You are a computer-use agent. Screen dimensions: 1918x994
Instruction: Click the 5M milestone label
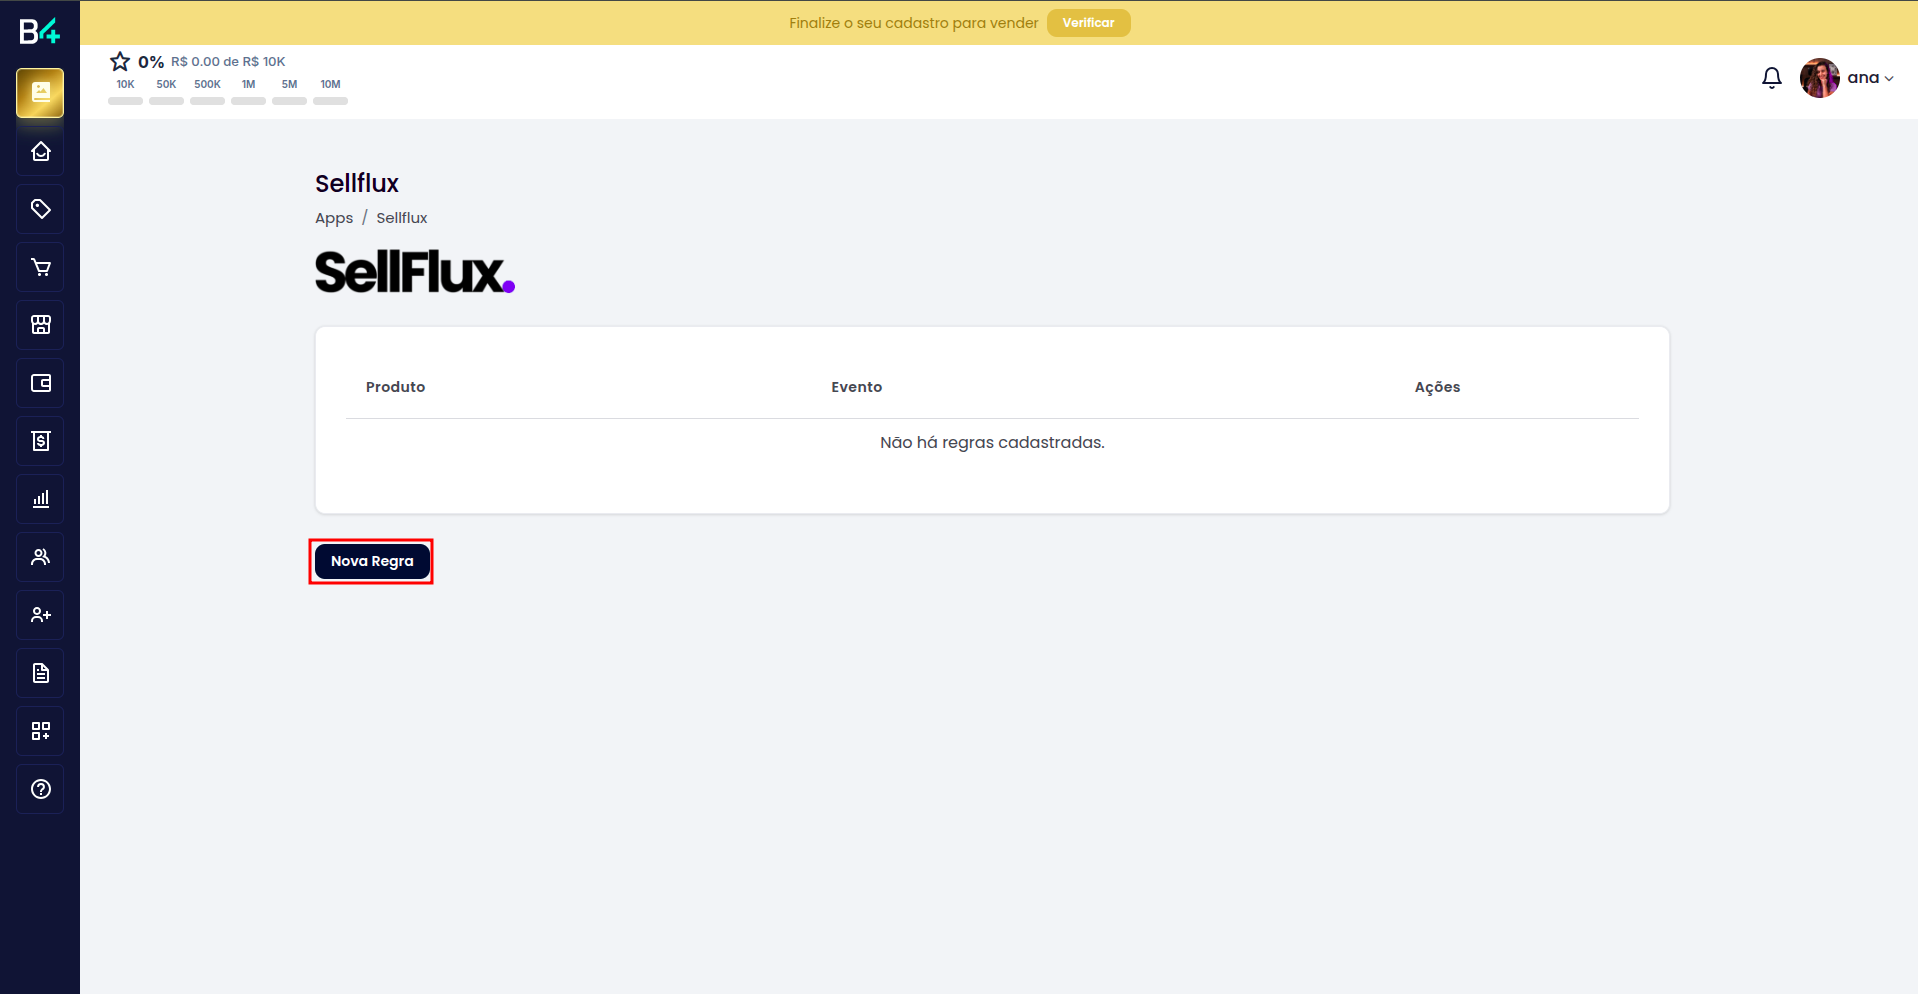[289, 85]
